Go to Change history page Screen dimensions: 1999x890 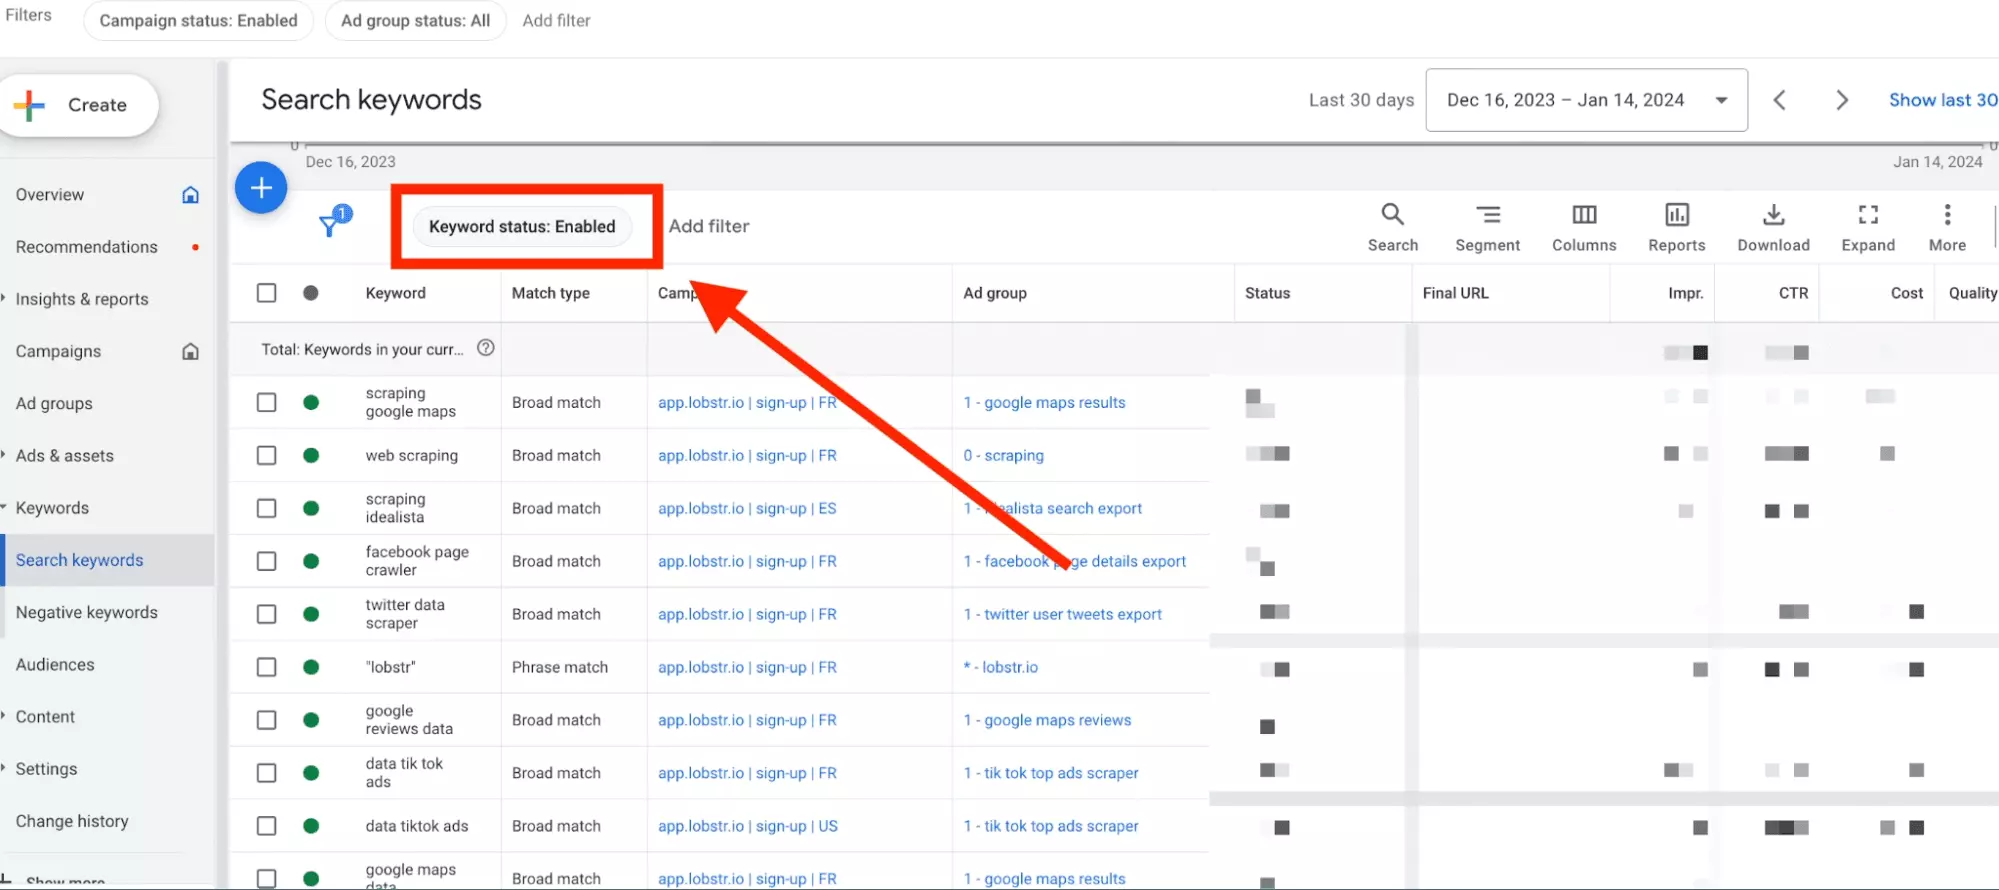point(72,821)
